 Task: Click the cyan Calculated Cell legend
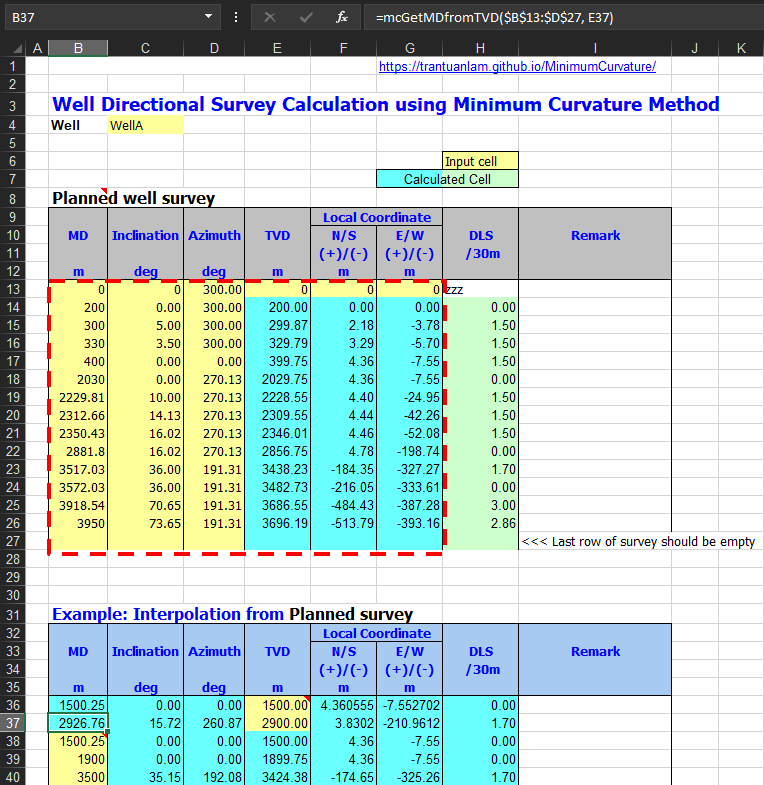tap(447, 179)
